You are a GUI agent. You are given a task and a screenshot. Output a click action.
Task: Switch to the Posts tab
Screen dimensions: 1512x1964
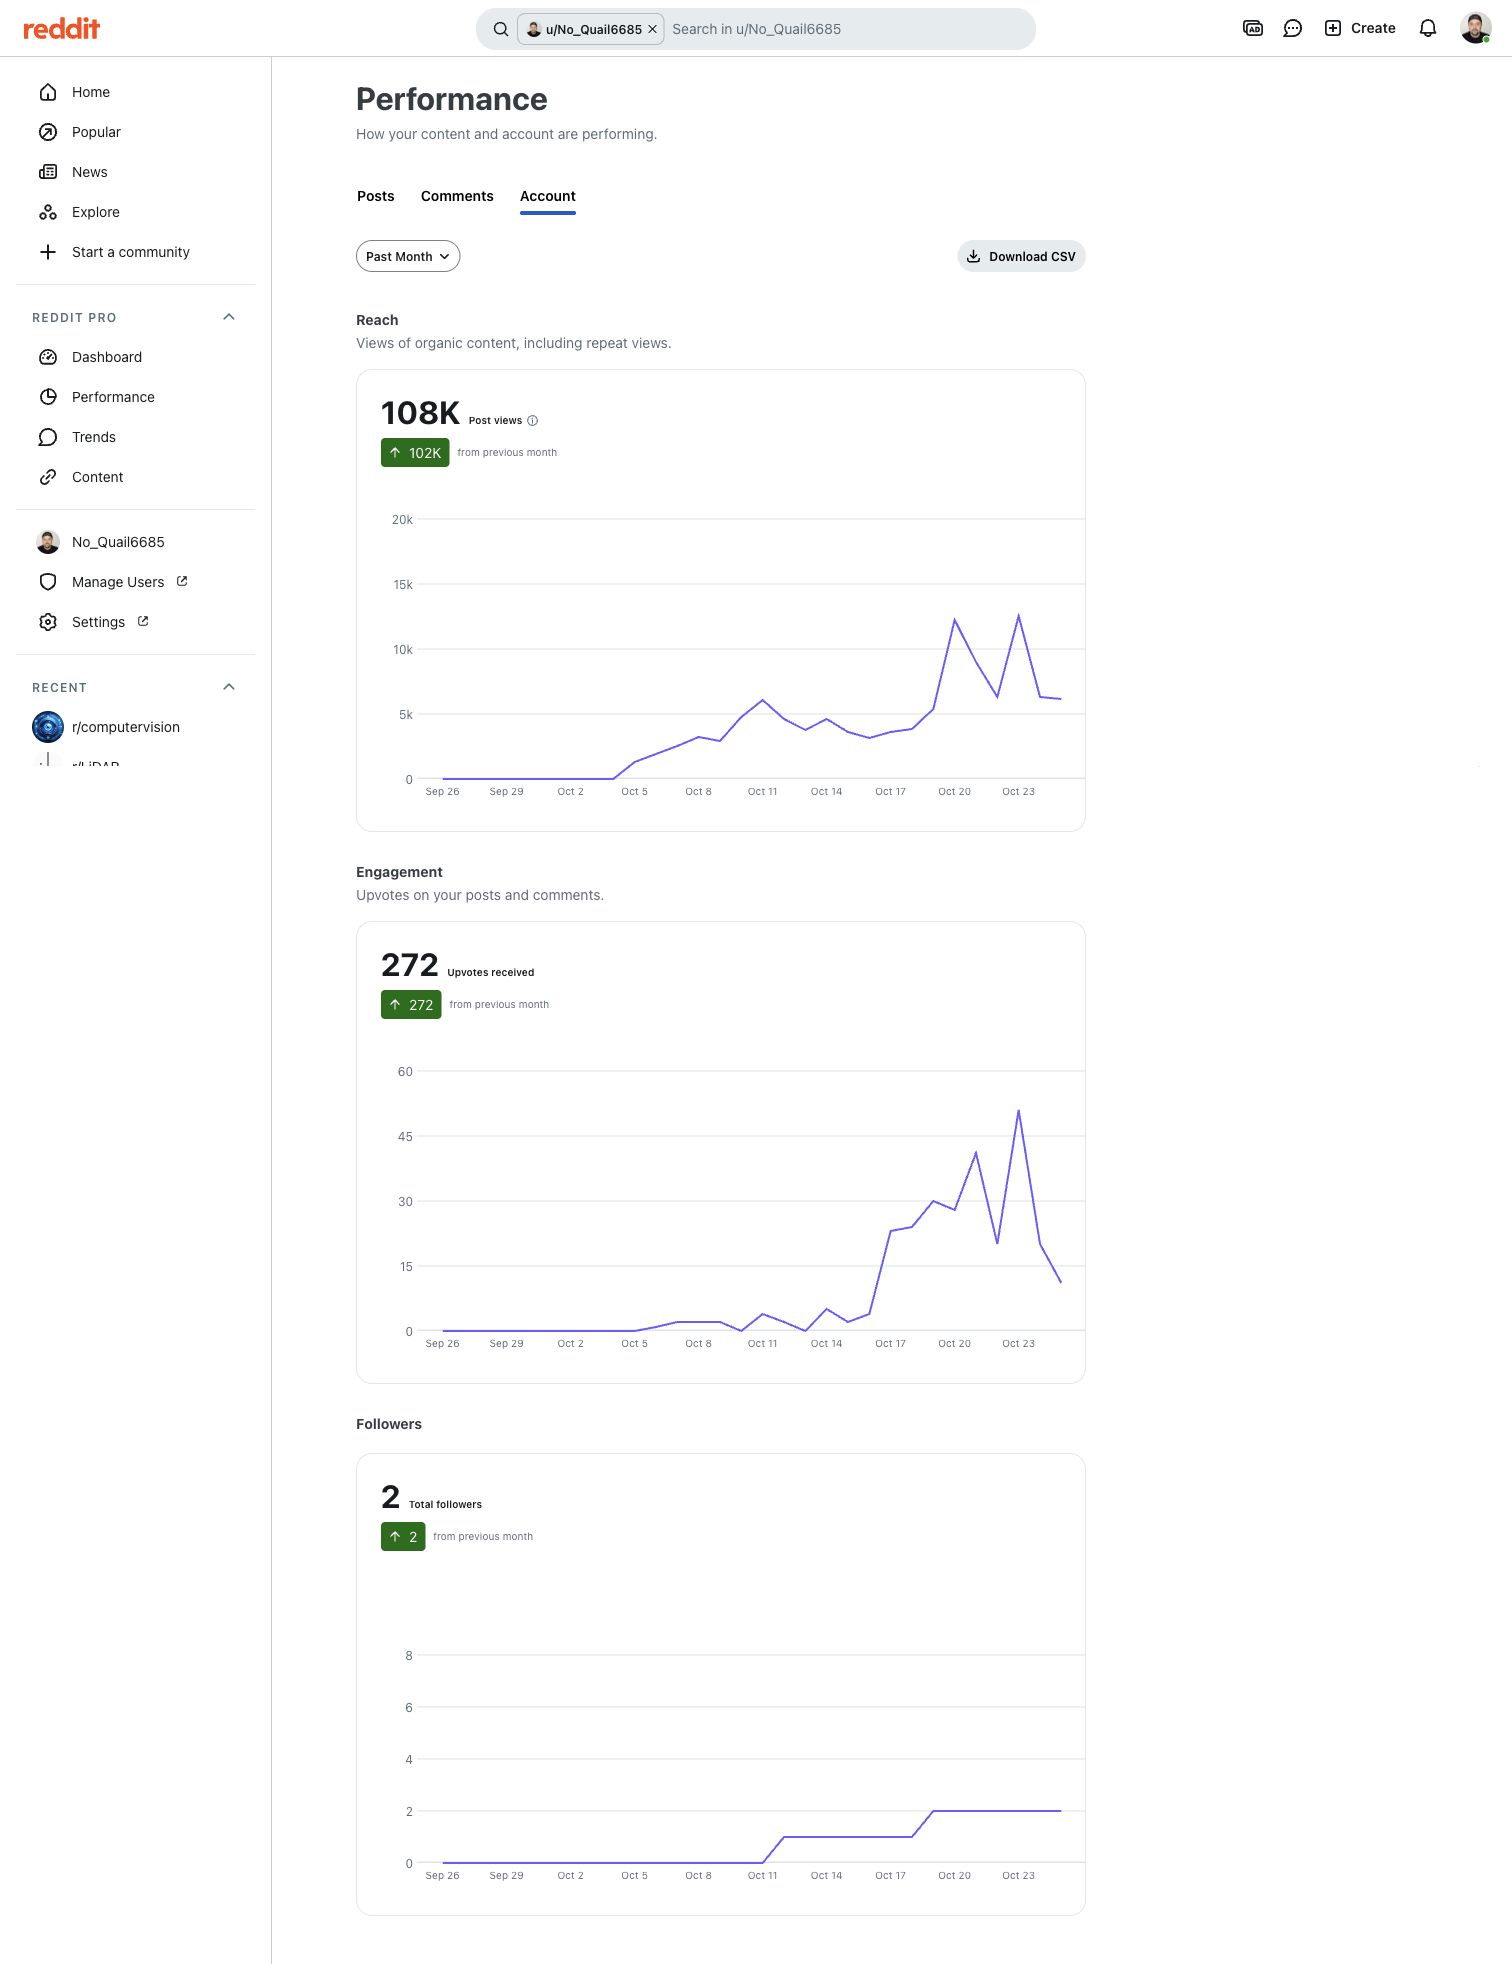point(376,196)
